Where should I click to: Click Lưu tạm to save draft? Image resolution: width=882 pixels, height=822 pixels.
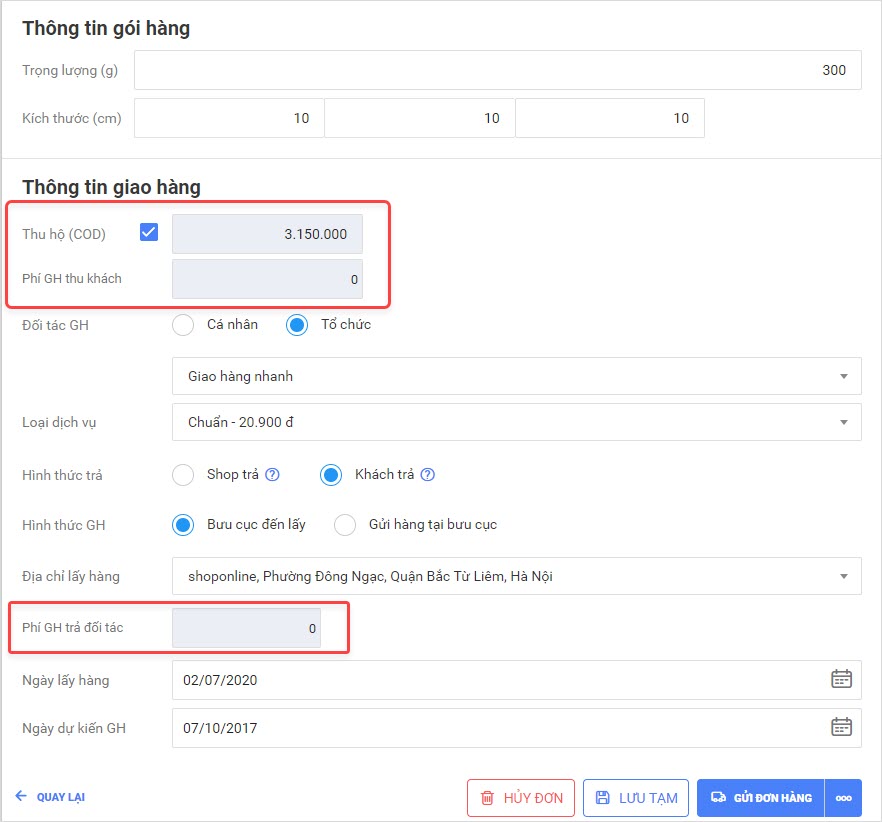635,798
